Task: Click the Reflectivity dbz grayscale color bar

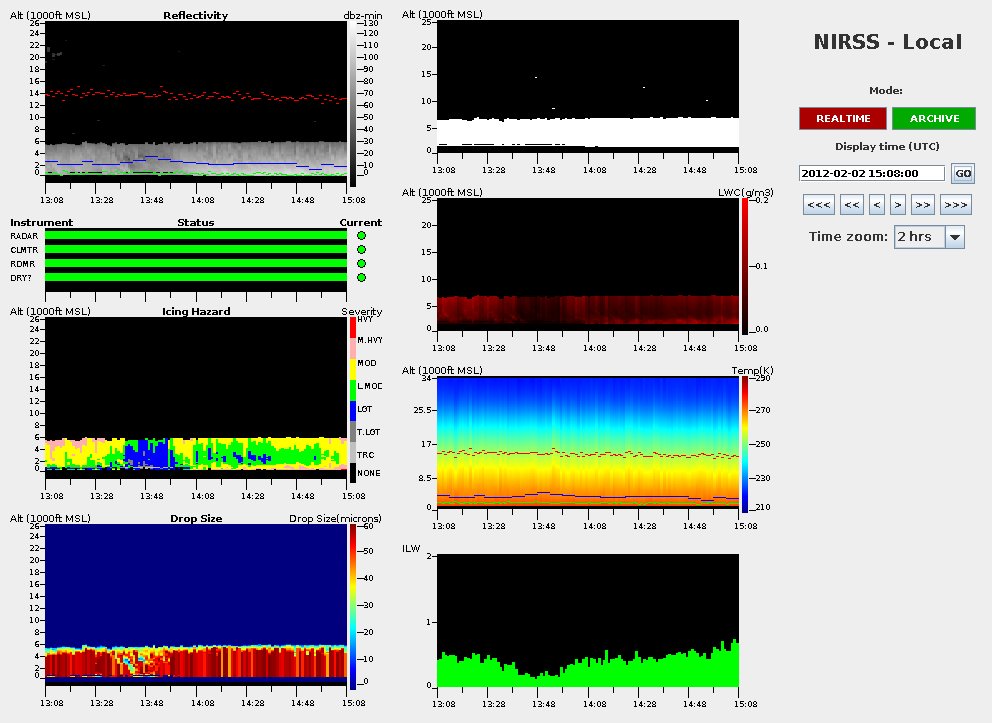Action: coord(352,104)
